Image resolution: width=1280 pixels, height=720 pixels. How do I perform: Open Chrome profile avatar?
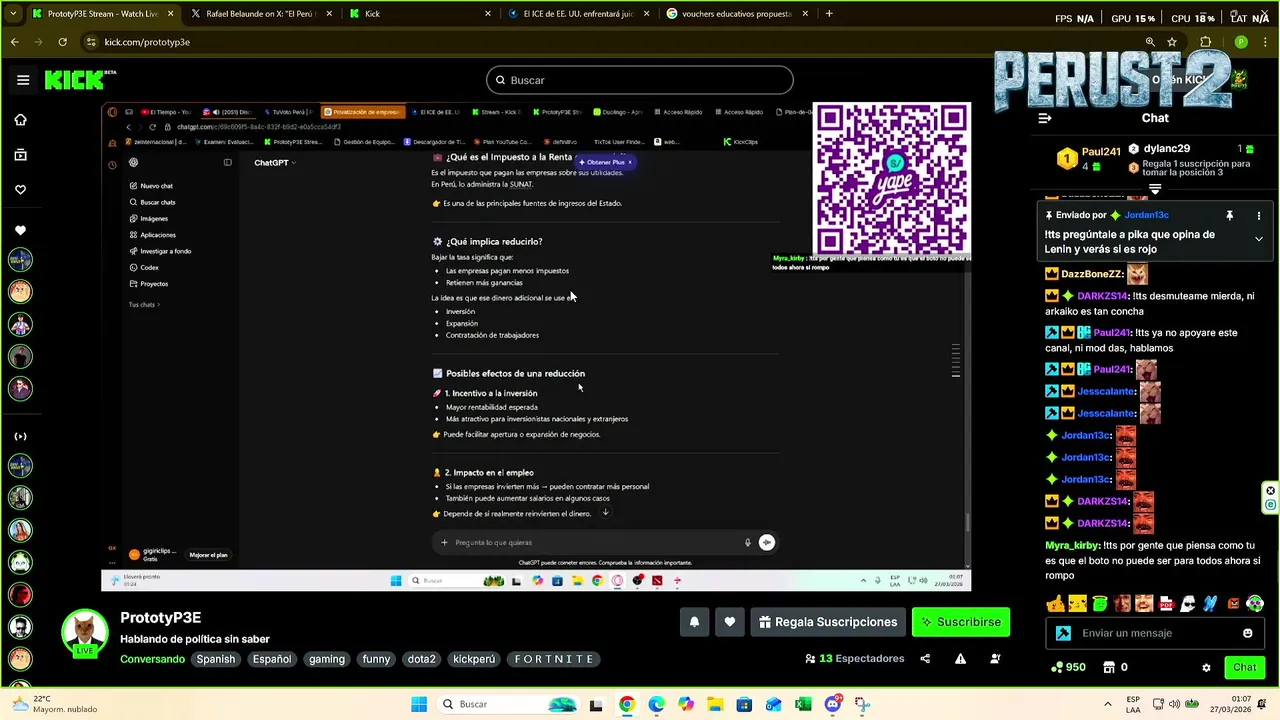[1241, 42]
